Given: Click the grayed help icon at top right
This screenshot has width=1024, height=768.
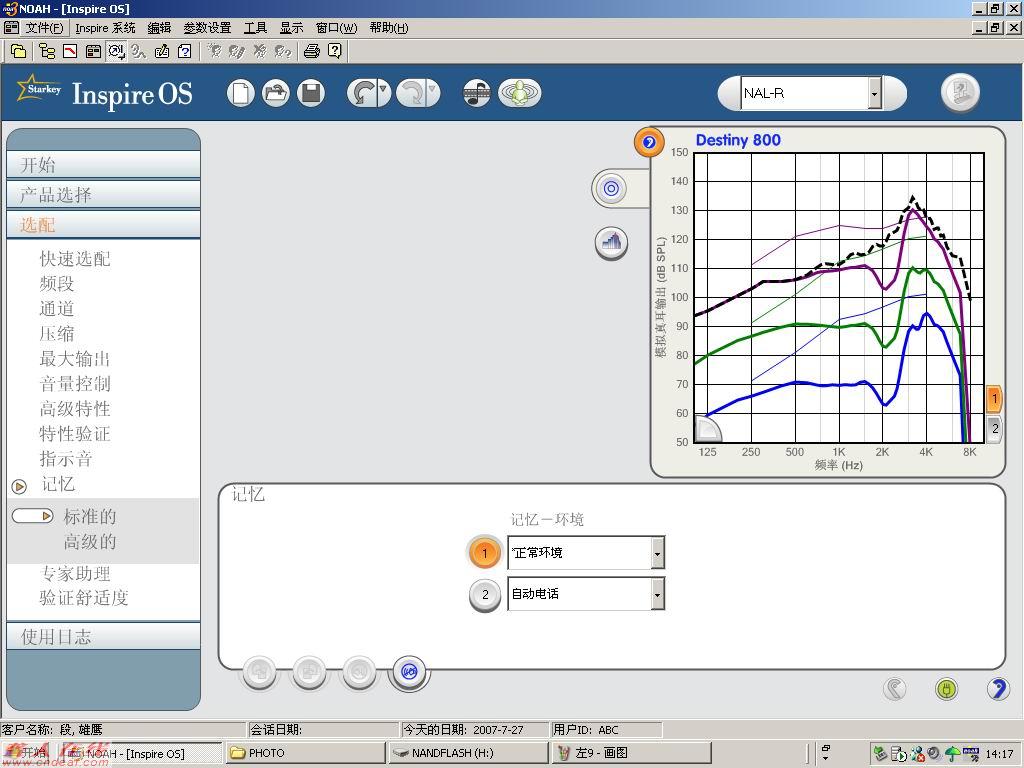Looking at the screenshot, I should click(961, 93).
